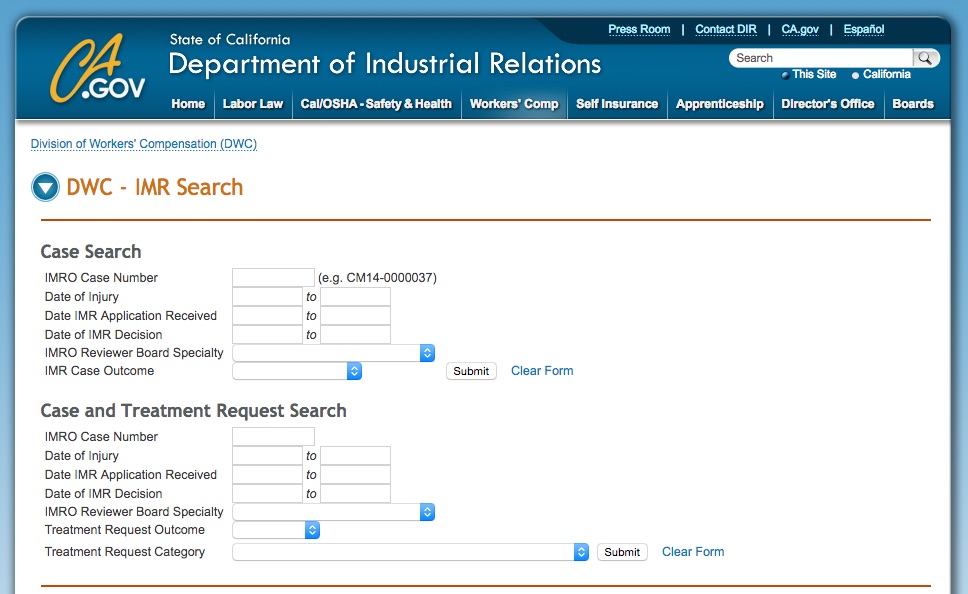This screenshot has height=594, width=968.
Task: Focus Treatment Search IMRO Case Number field
Action: (x=273, y=437)
